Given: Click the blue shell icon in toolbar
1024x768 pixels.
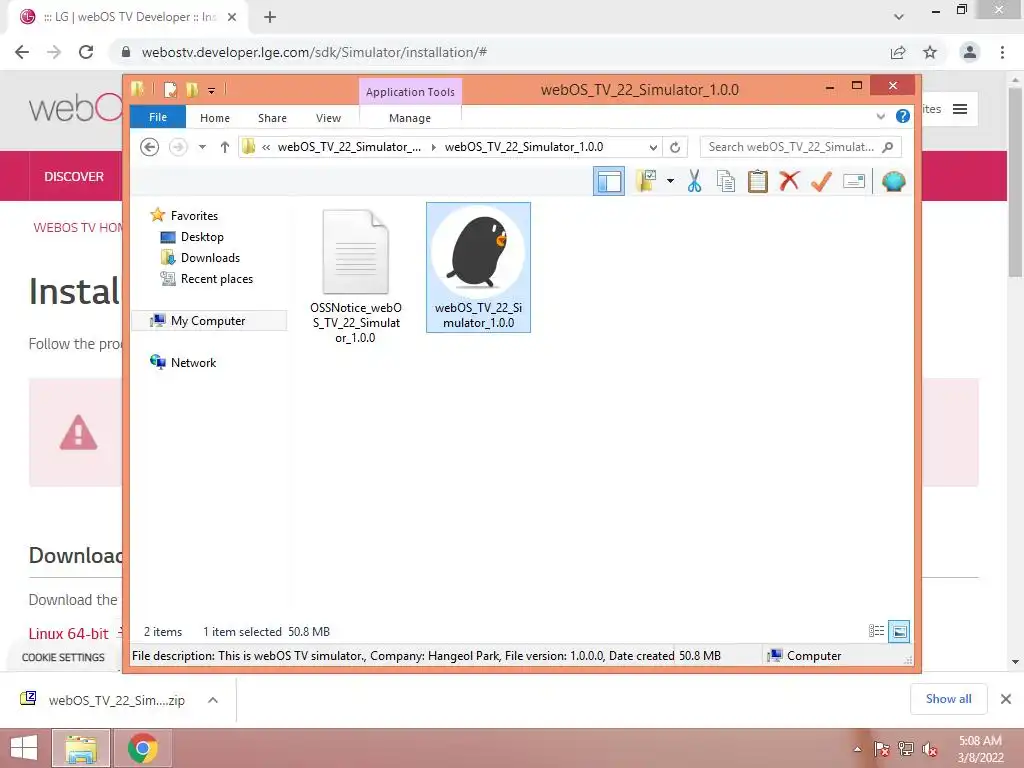Looking at the screenshot, I should point(893,181).
